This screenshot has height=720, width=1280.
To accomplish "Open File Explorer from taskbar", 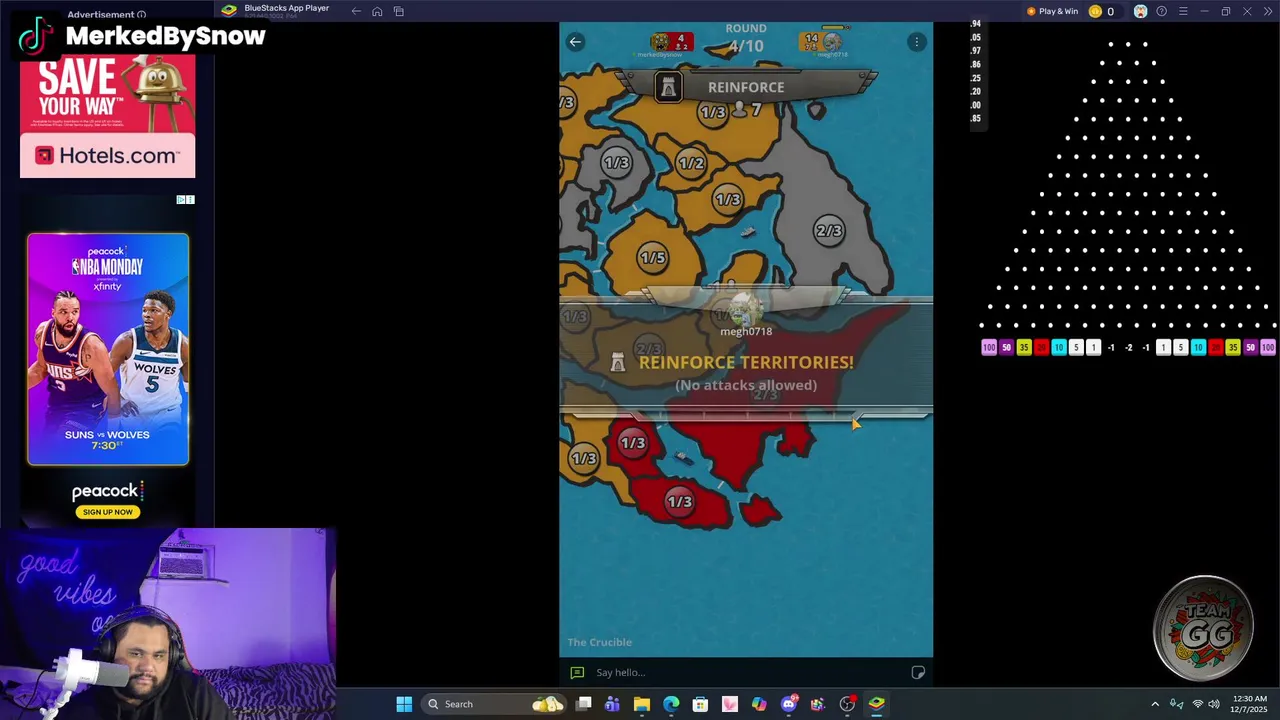I will coord(642,704).
